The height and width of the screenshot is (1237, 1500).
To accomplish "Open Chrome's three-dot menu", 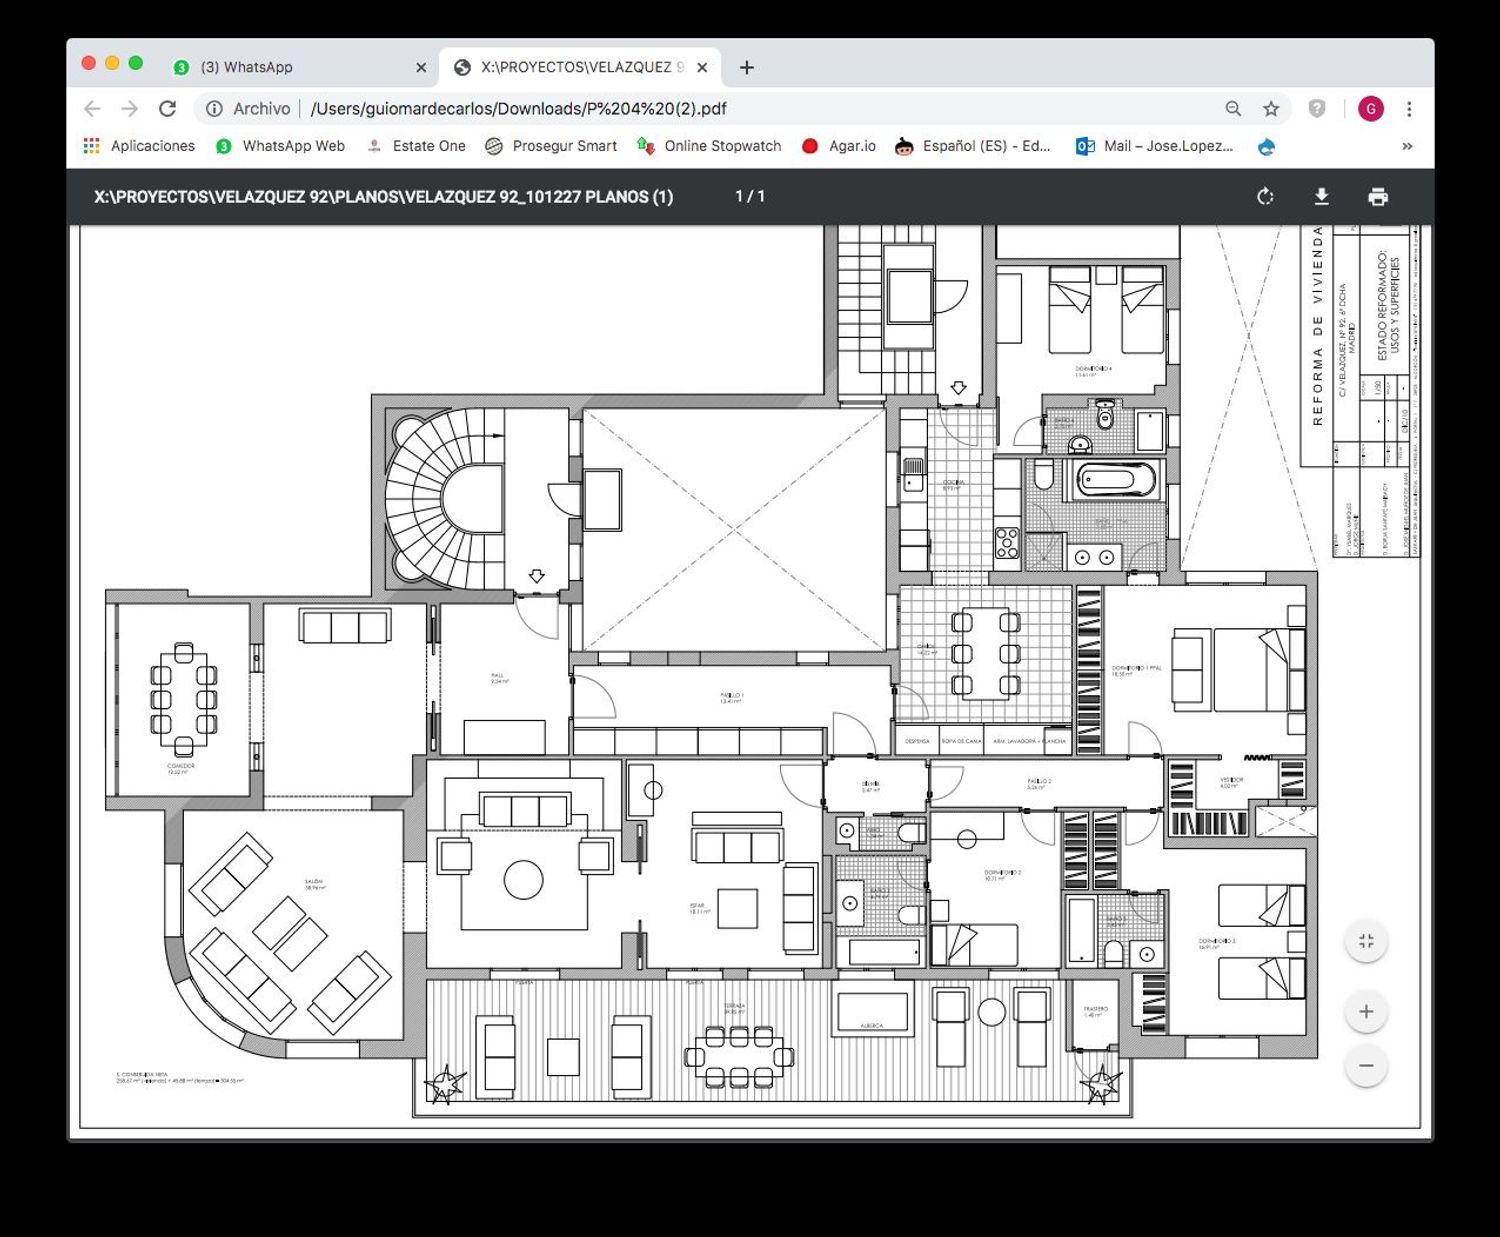I will pyautogui.click(x=1409, y=109).
